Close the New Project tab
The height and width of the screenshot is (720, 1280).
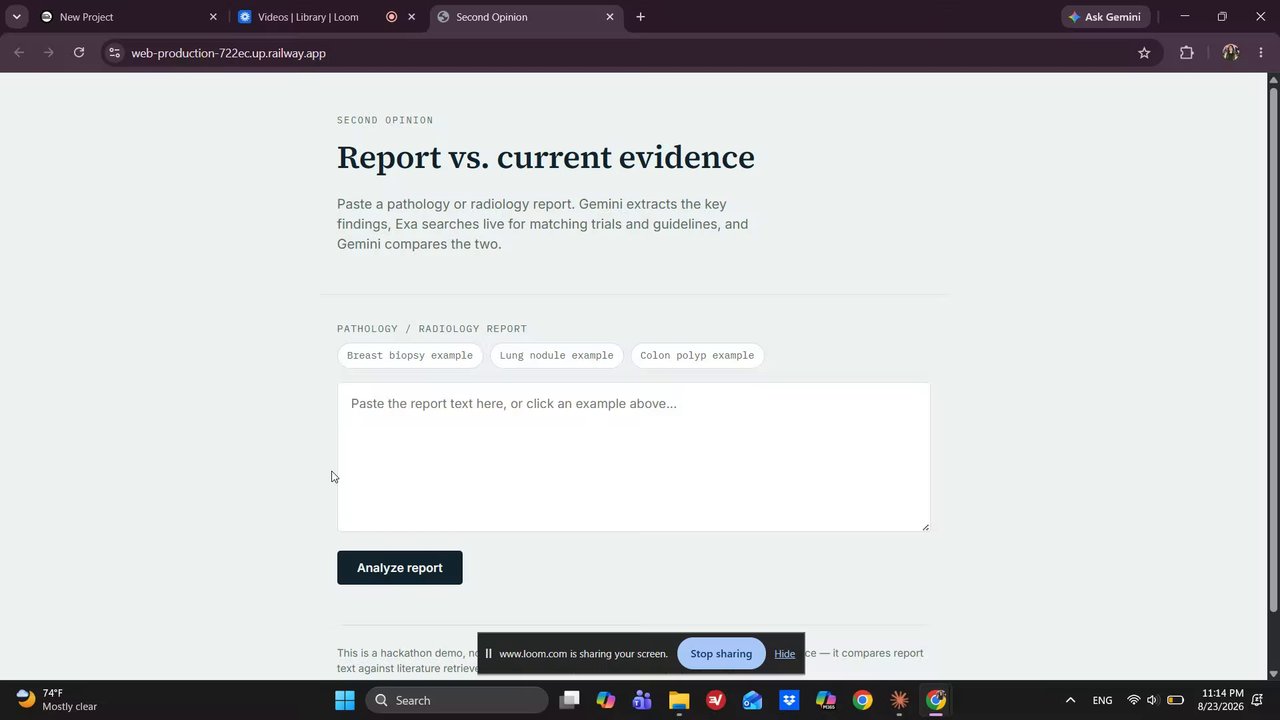point(213,17)
